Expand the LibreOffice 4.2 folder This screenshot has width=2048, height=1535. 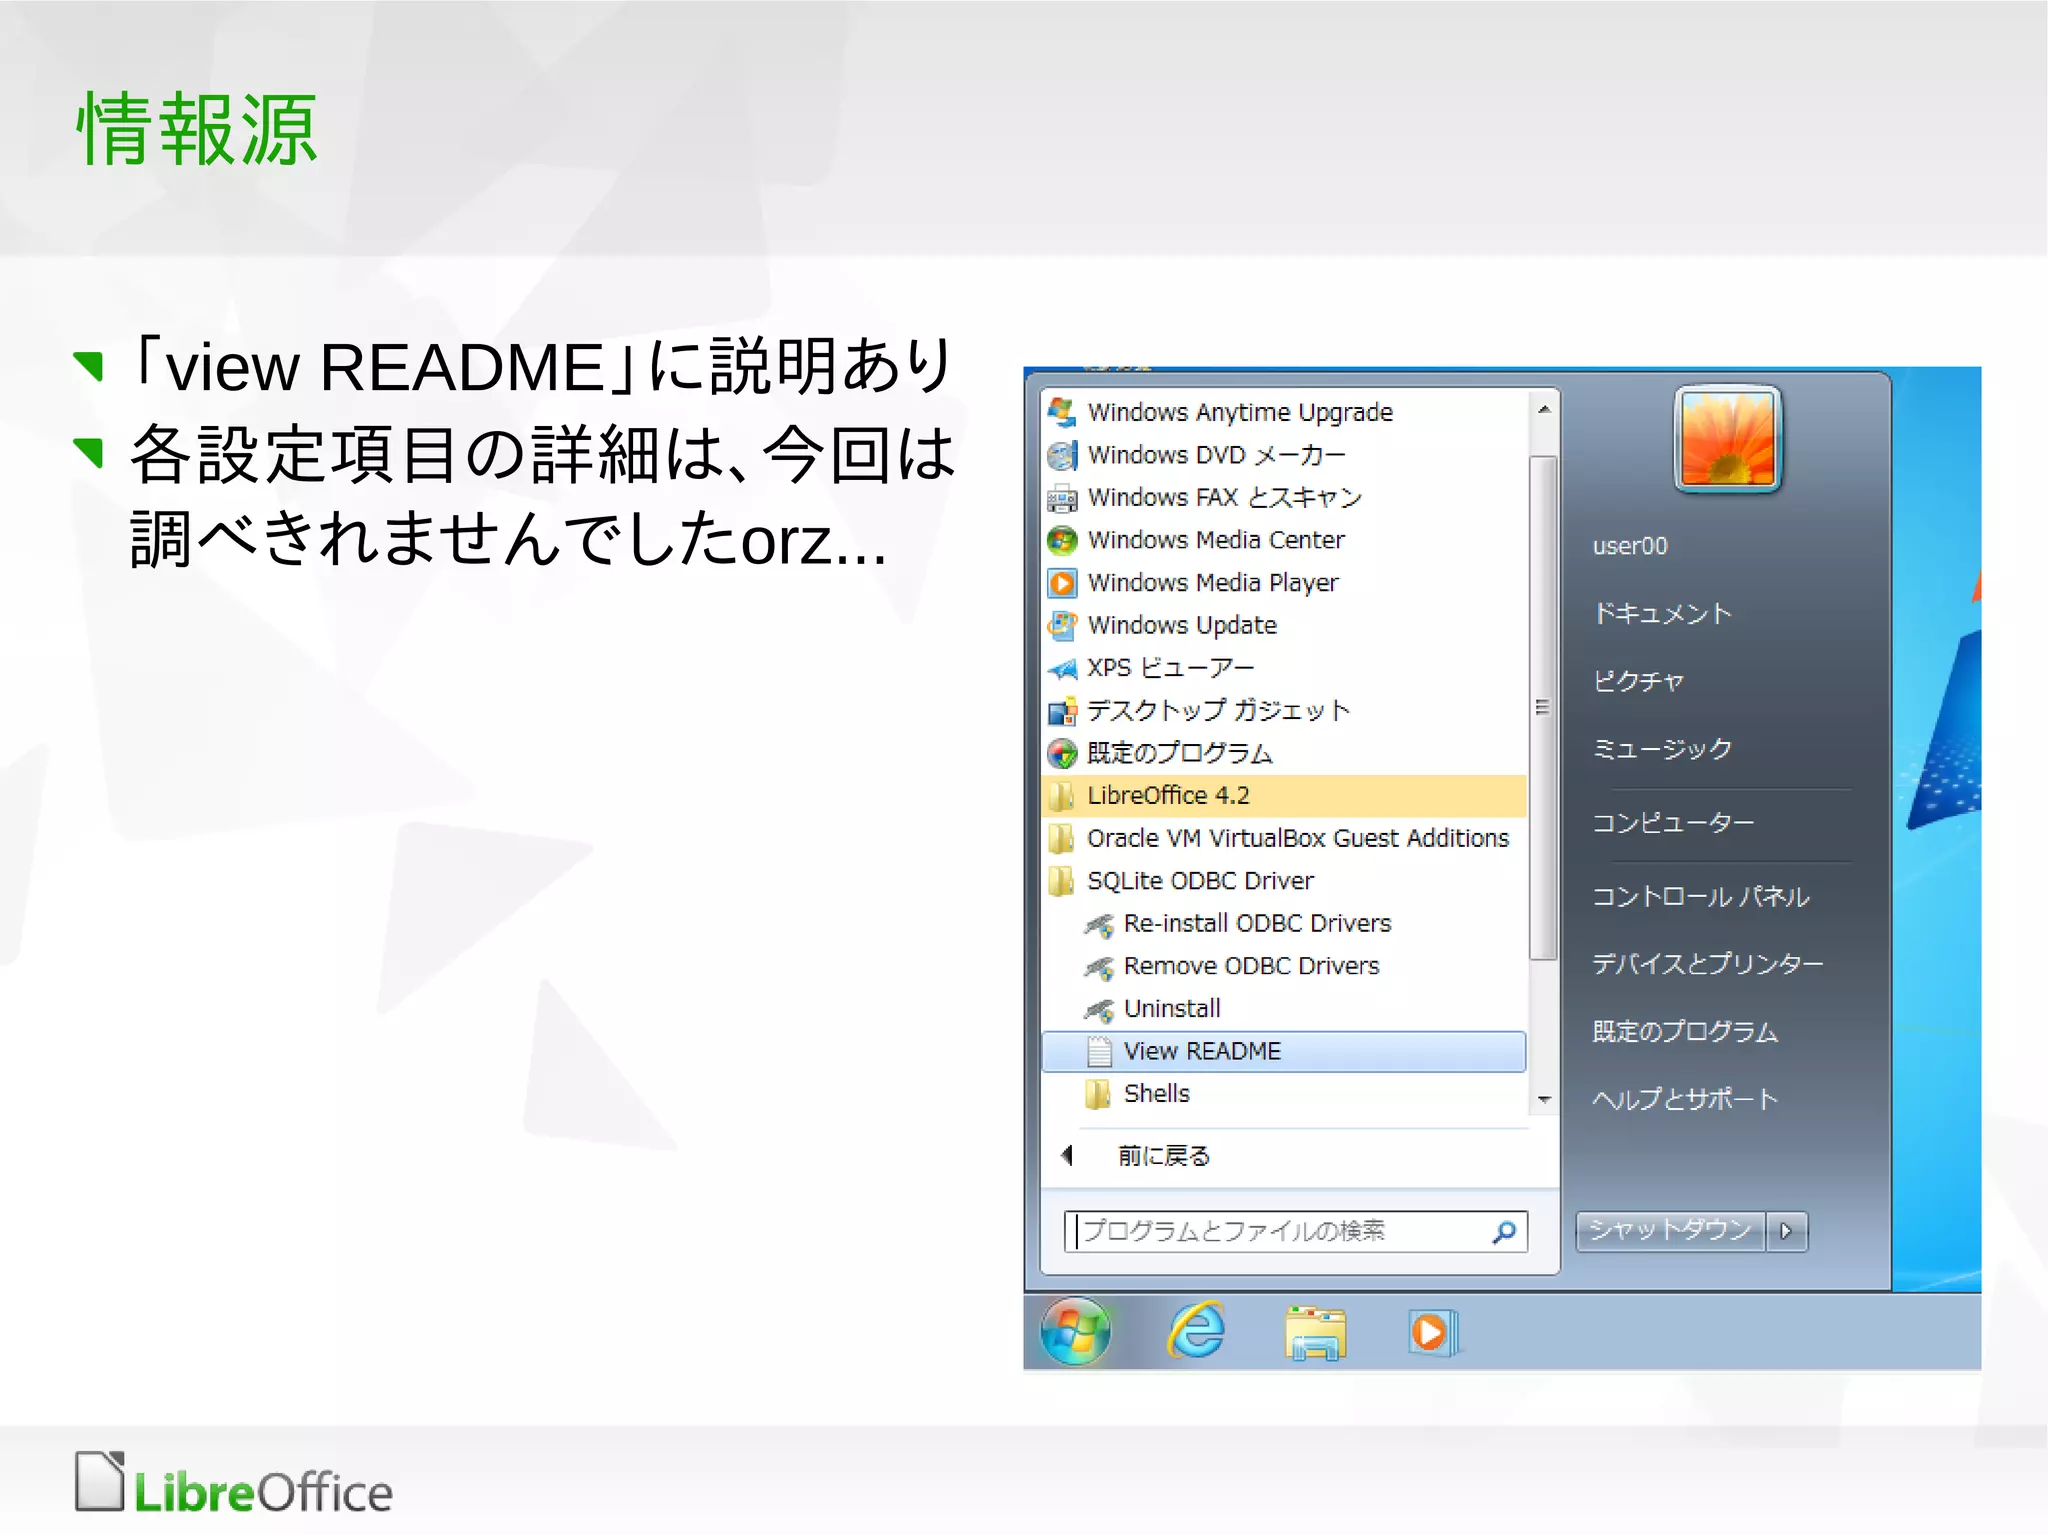pyautogui.click(x=1284, y=796)
